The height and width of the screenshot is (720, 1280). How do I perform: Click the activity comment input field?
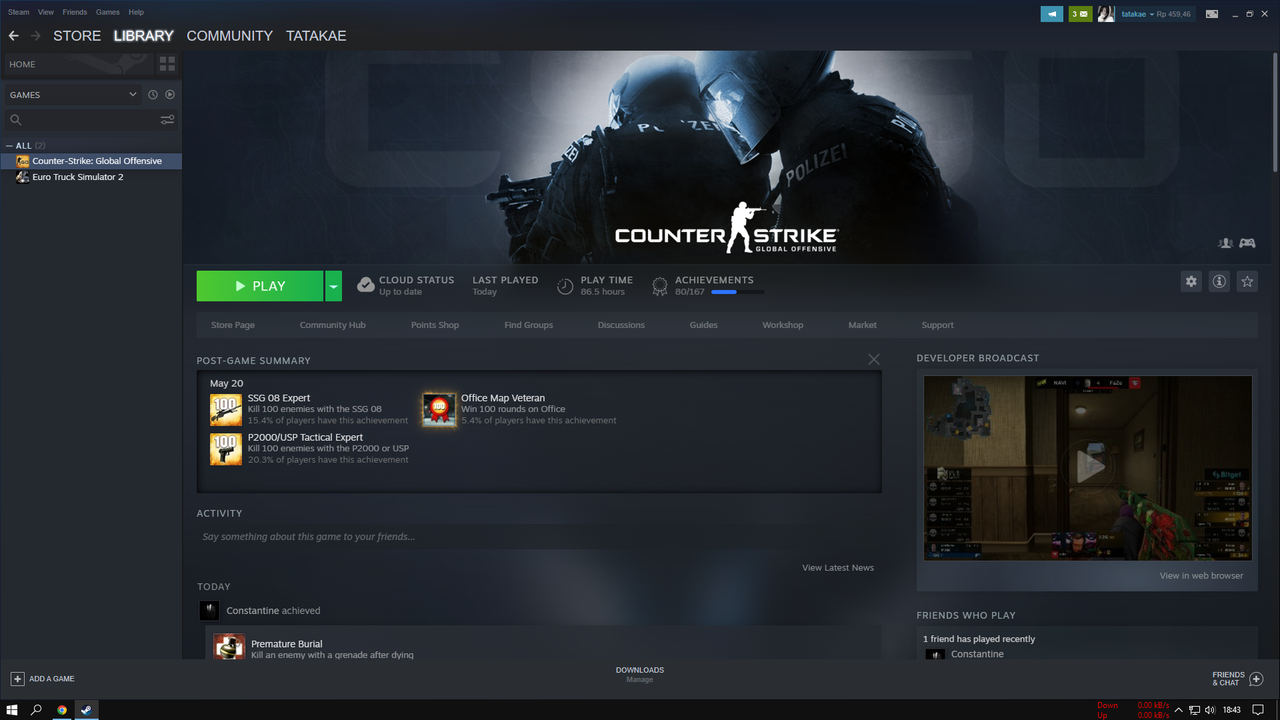[x=539, y=537]
